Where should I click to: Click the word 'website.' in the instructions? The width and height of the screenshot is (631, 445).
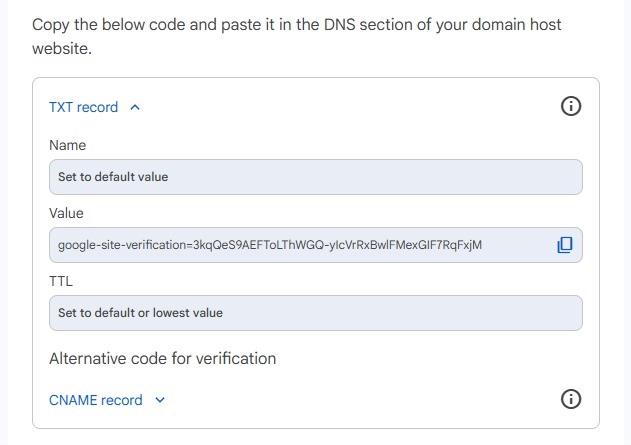62,49
